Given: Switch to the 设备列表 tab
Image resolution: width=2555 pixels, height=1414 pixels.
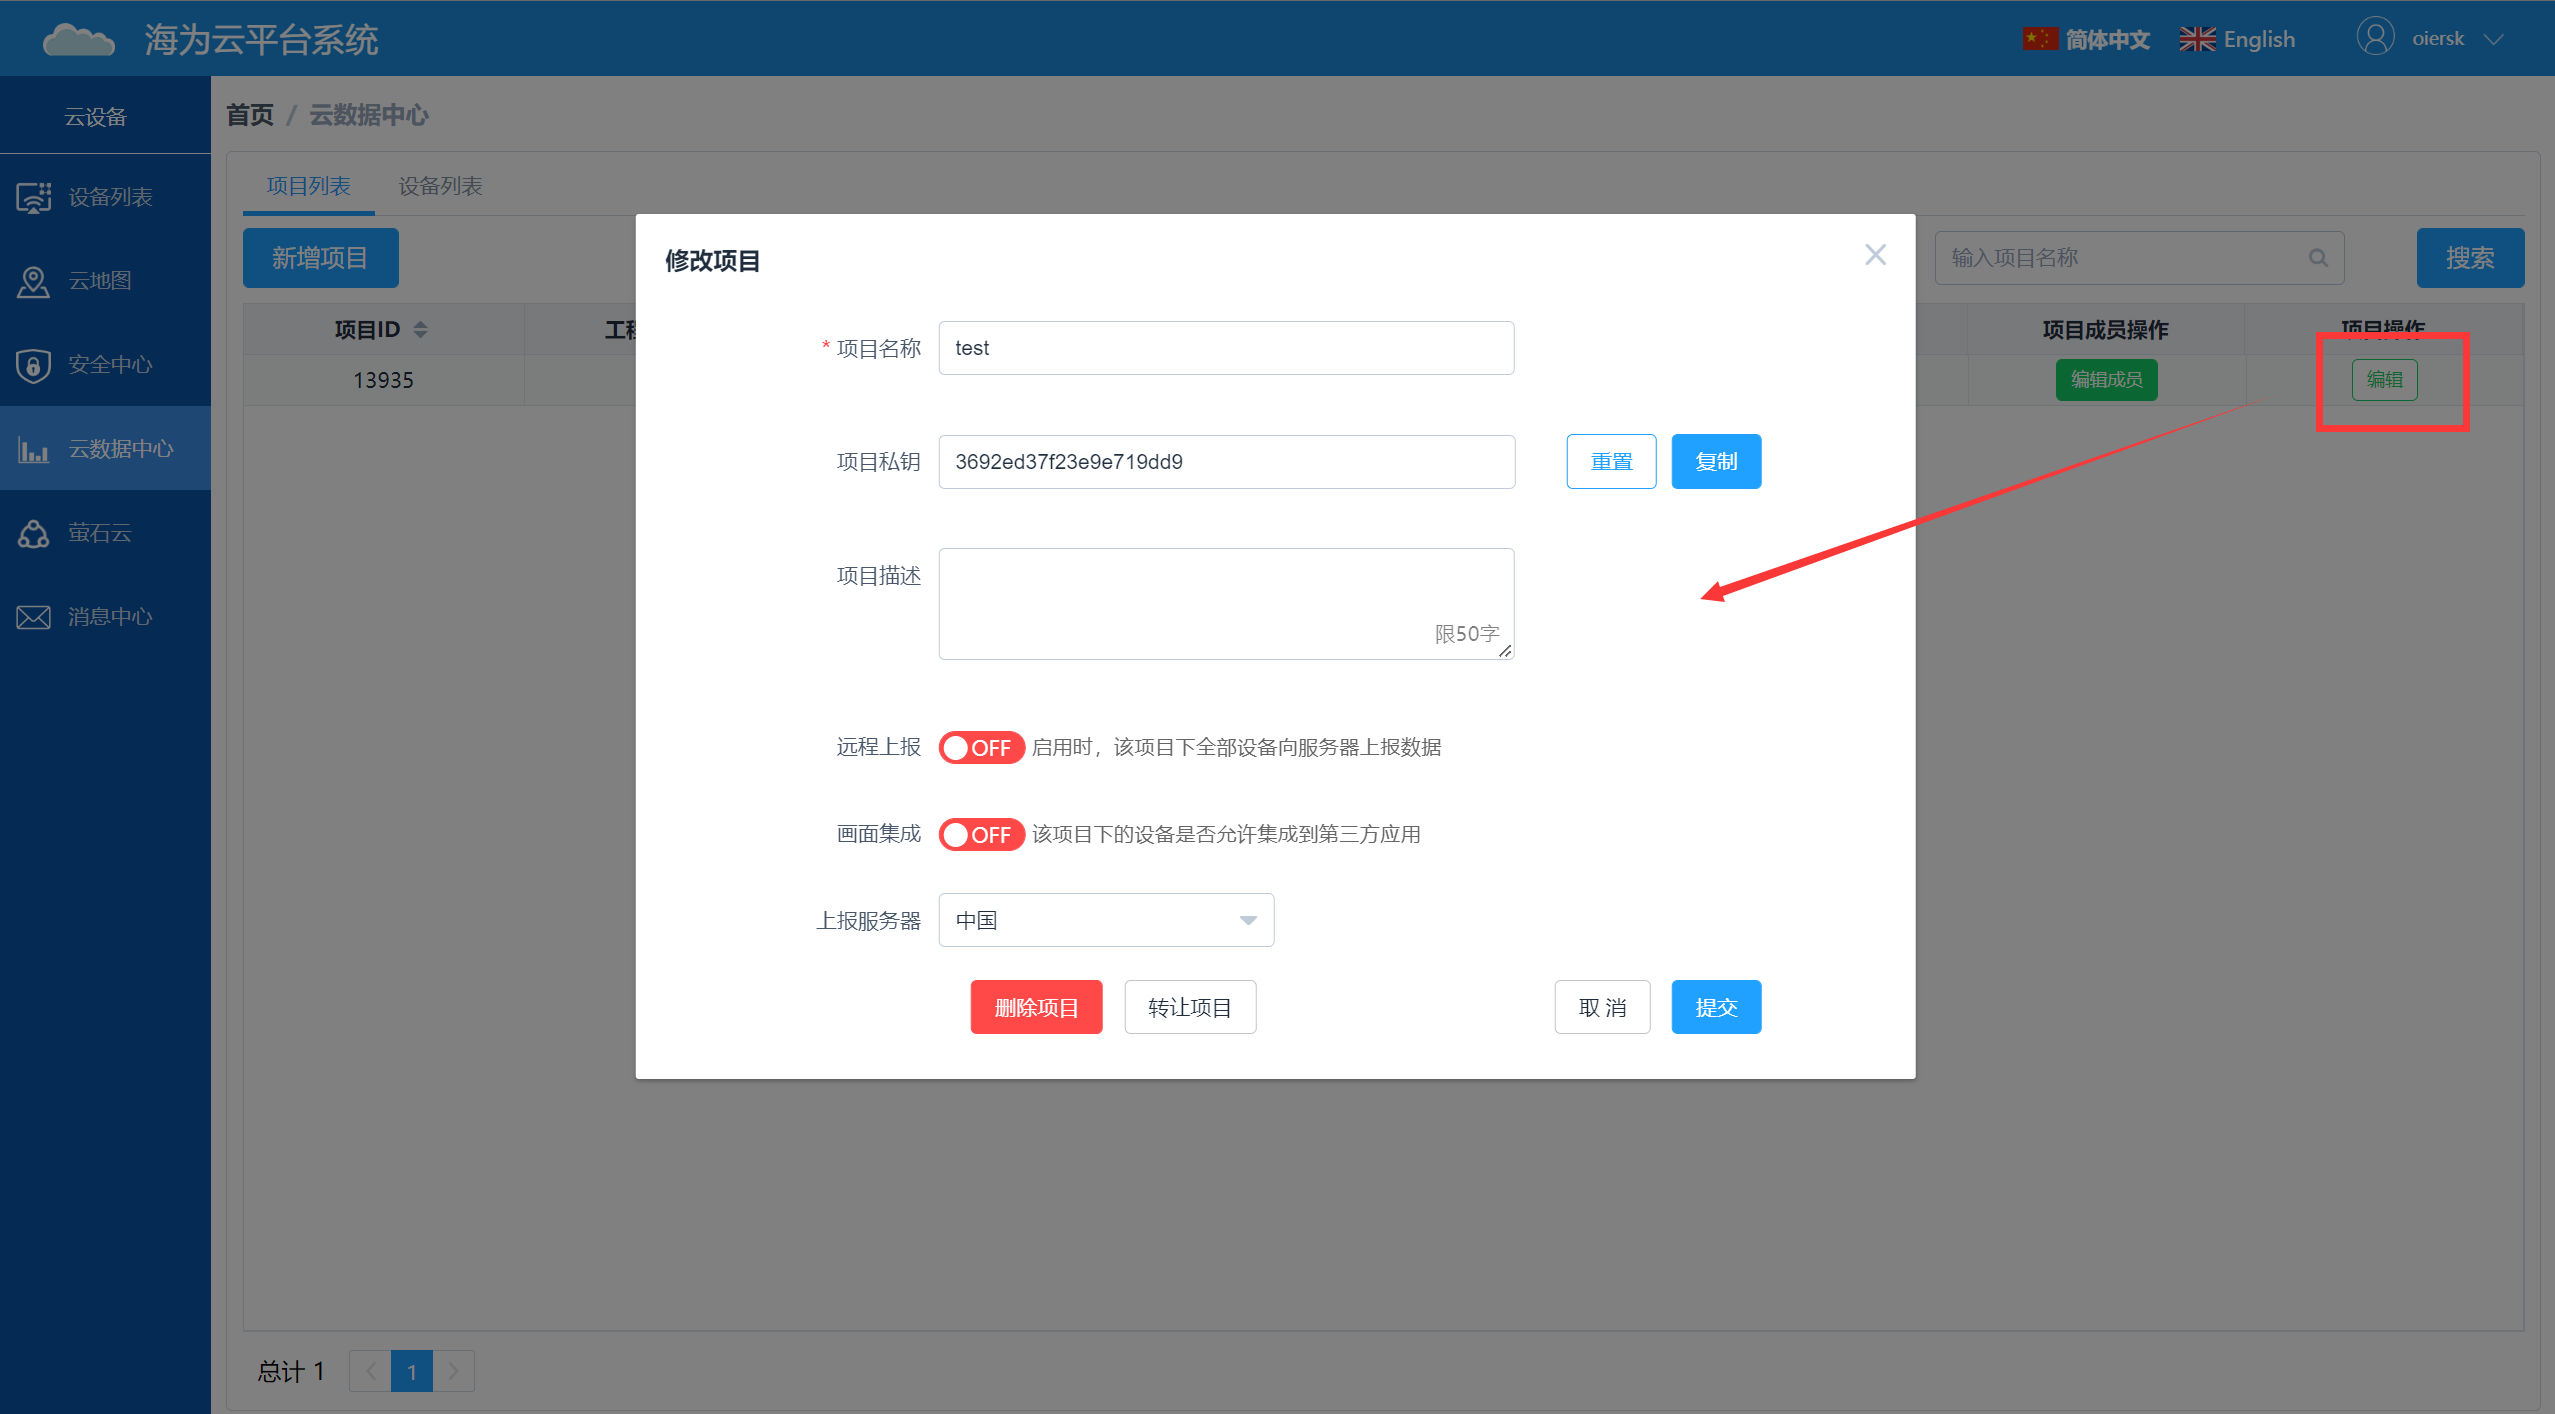Looking at the screenshot, I should click(x=441, y=186).
